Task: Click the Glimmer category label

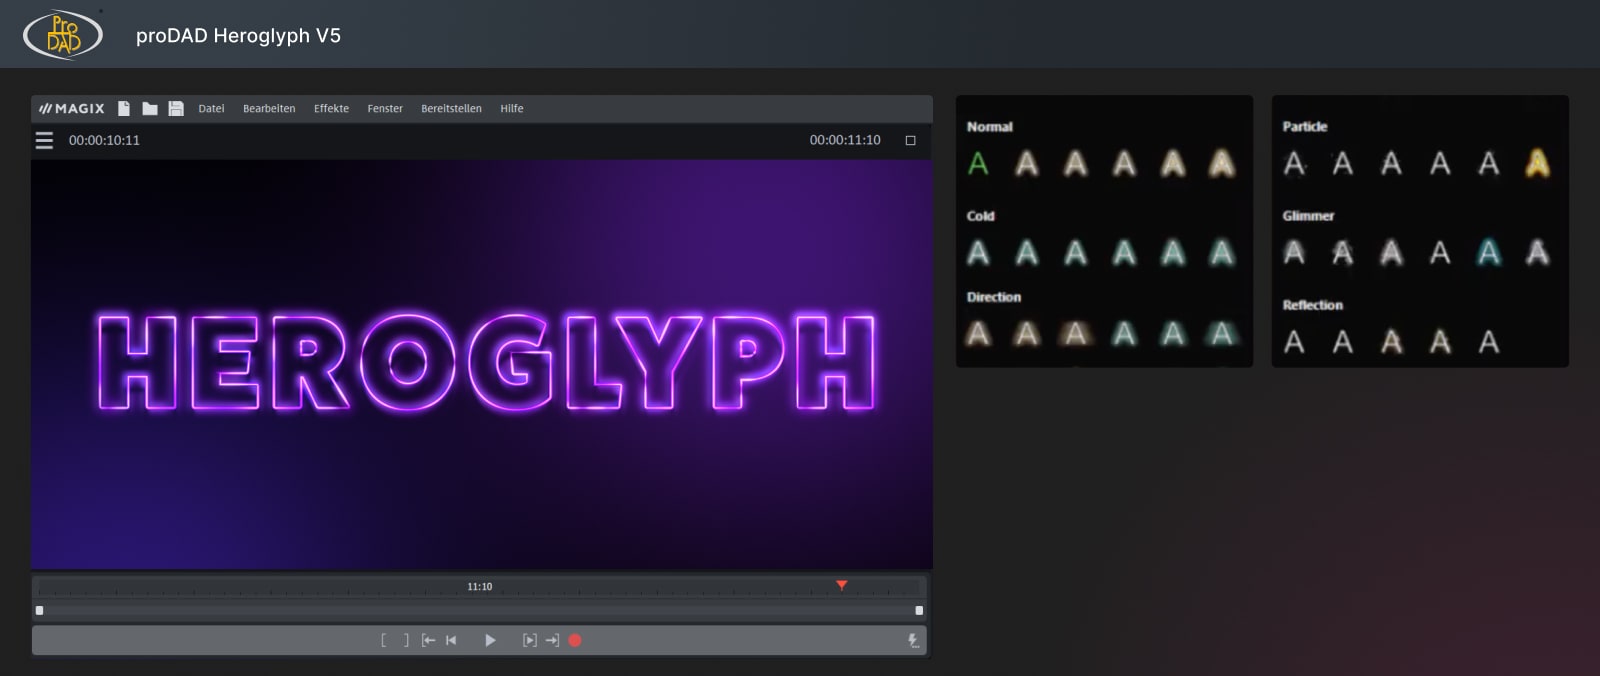Action: coord(1309,216)
